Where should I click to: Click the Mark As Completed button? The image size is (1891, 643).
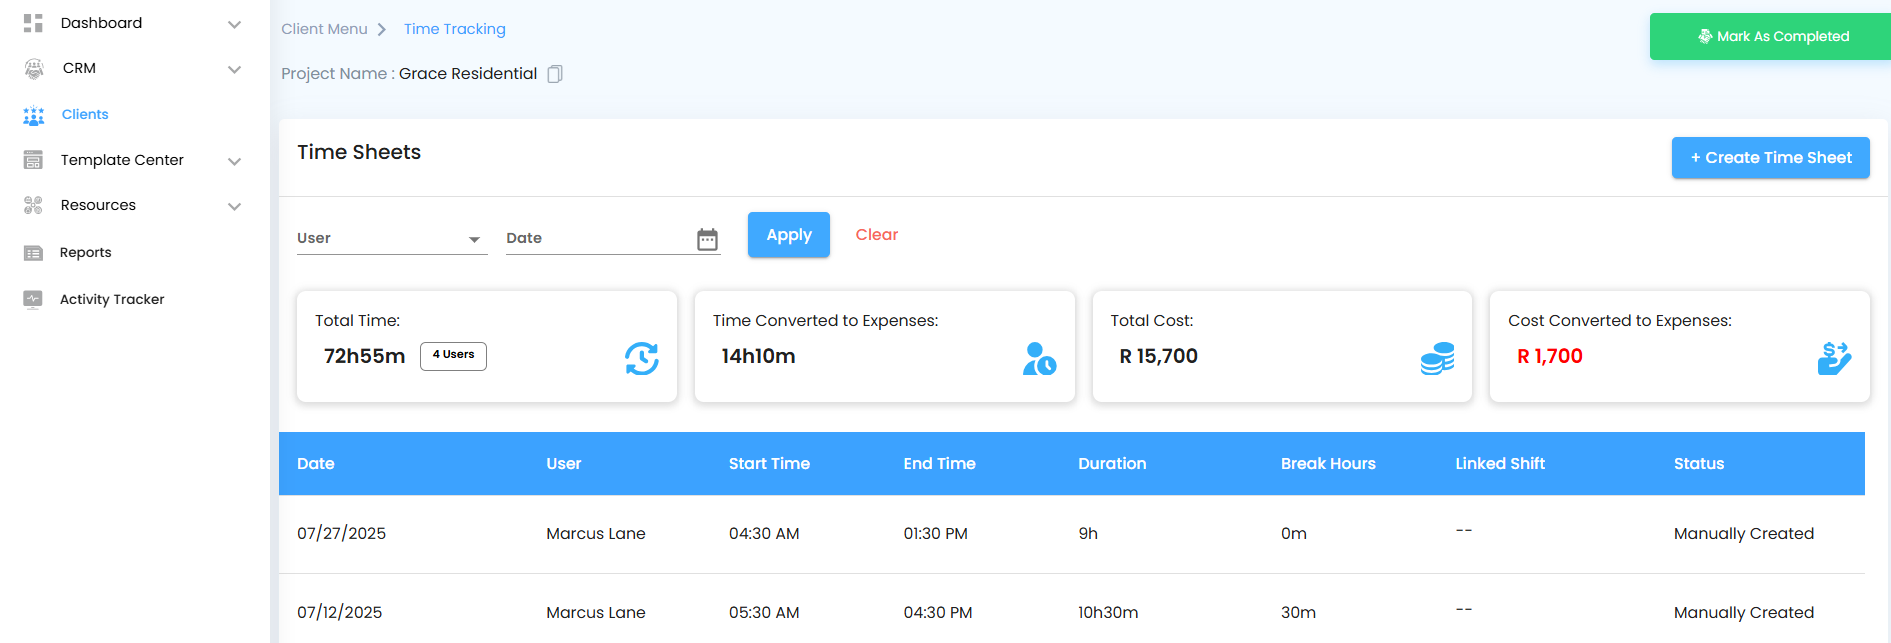1771,37
